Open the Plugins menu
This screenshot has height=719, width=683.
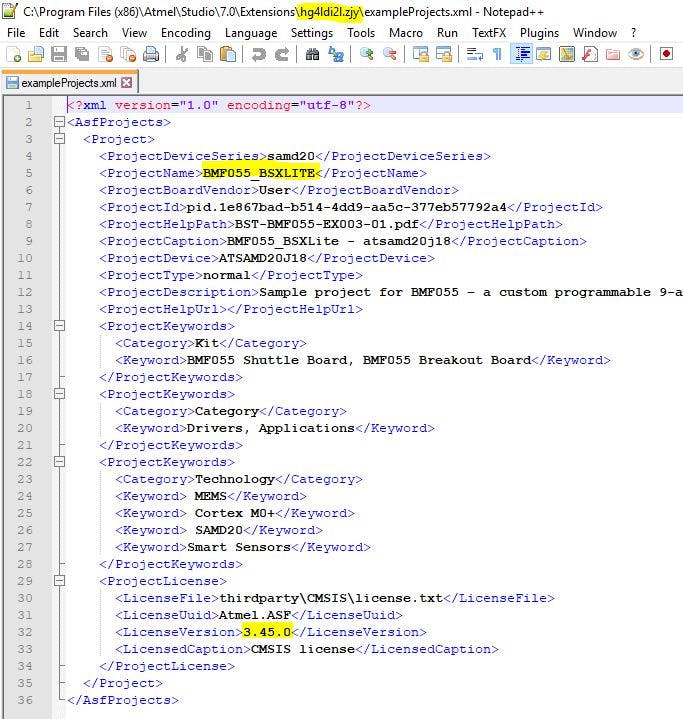click(539, 32)
